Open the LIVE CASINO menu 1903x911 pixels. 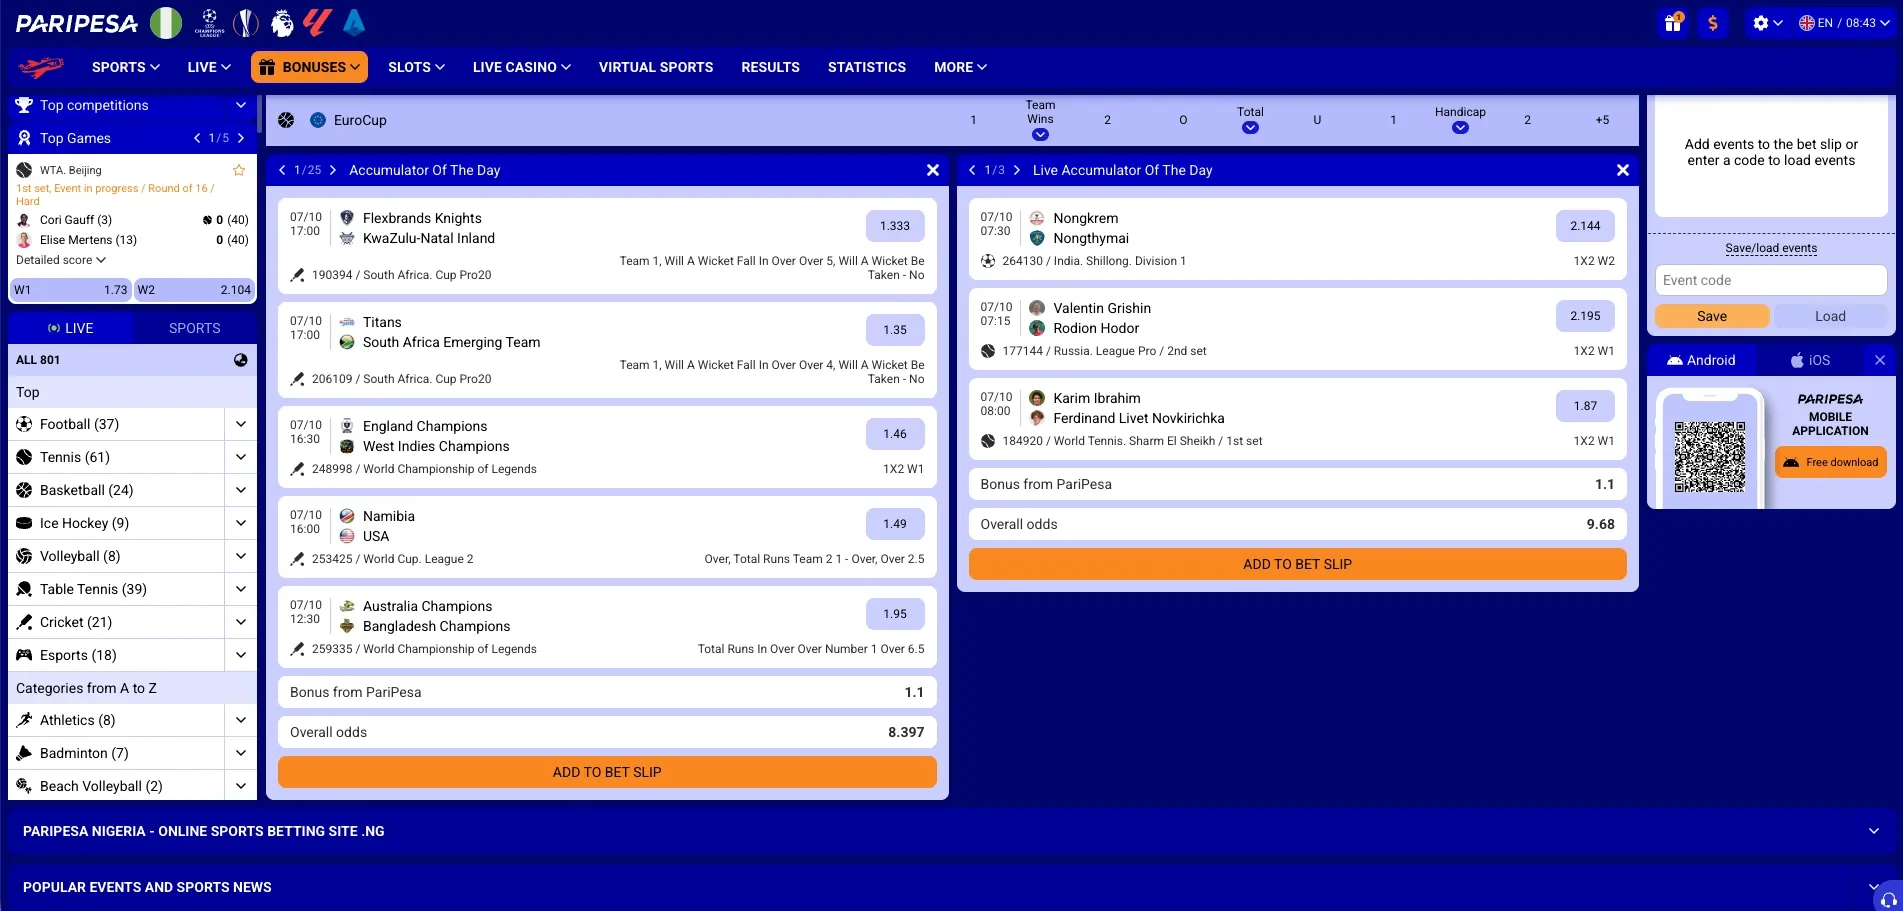pyautogui.click(x=521, y=67)
